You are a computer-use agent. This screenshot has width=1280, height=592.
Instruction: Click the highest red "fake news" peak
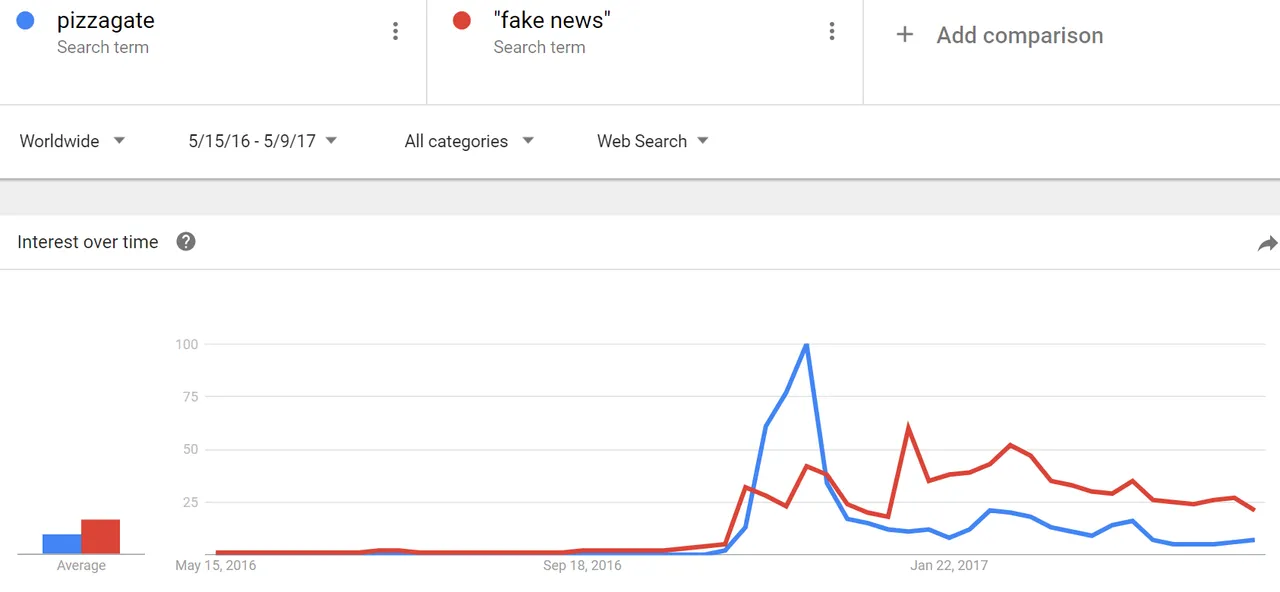pos(908,428)
